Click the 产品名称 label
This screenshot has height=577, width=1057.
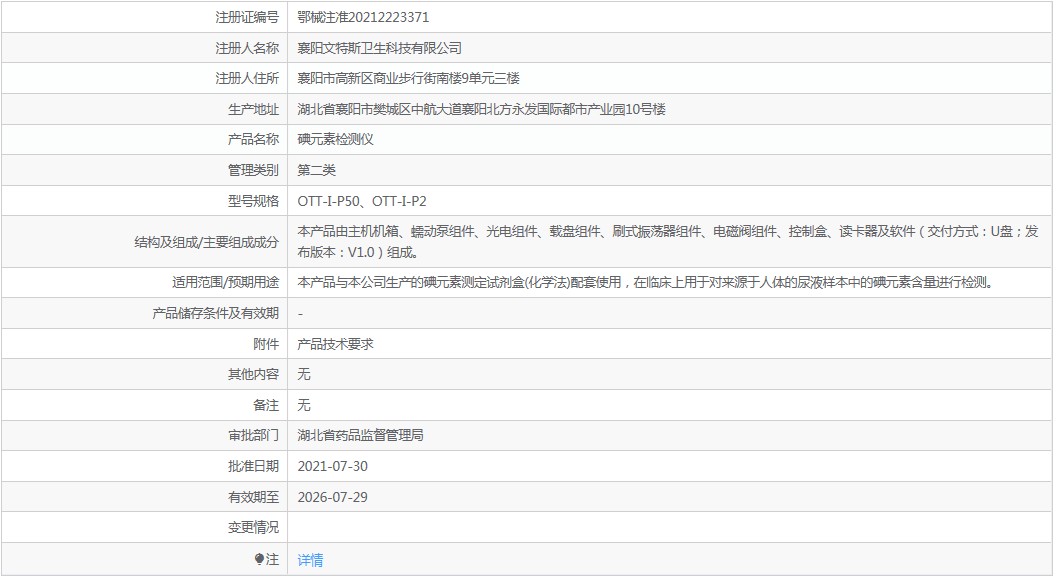(x=253, y=140)
